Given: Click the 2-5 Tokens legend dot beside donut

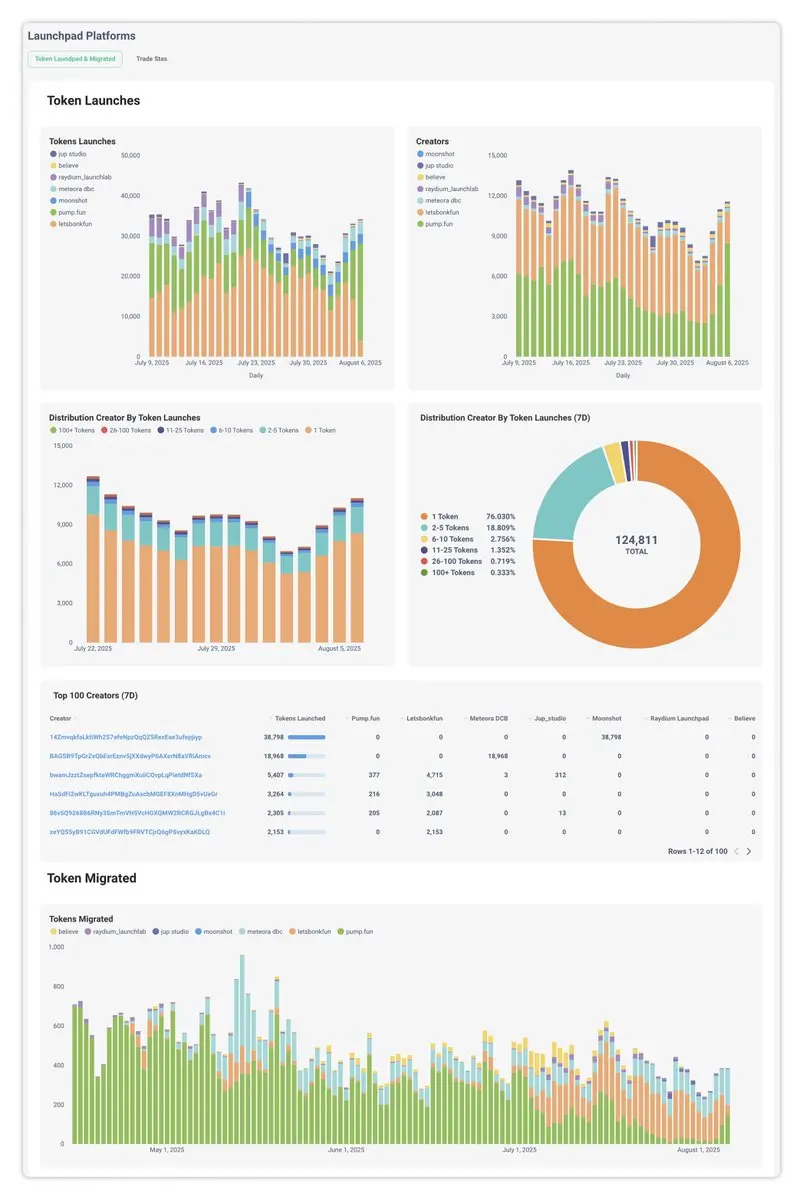Looking at the screenshot, I should click(424, 527).
